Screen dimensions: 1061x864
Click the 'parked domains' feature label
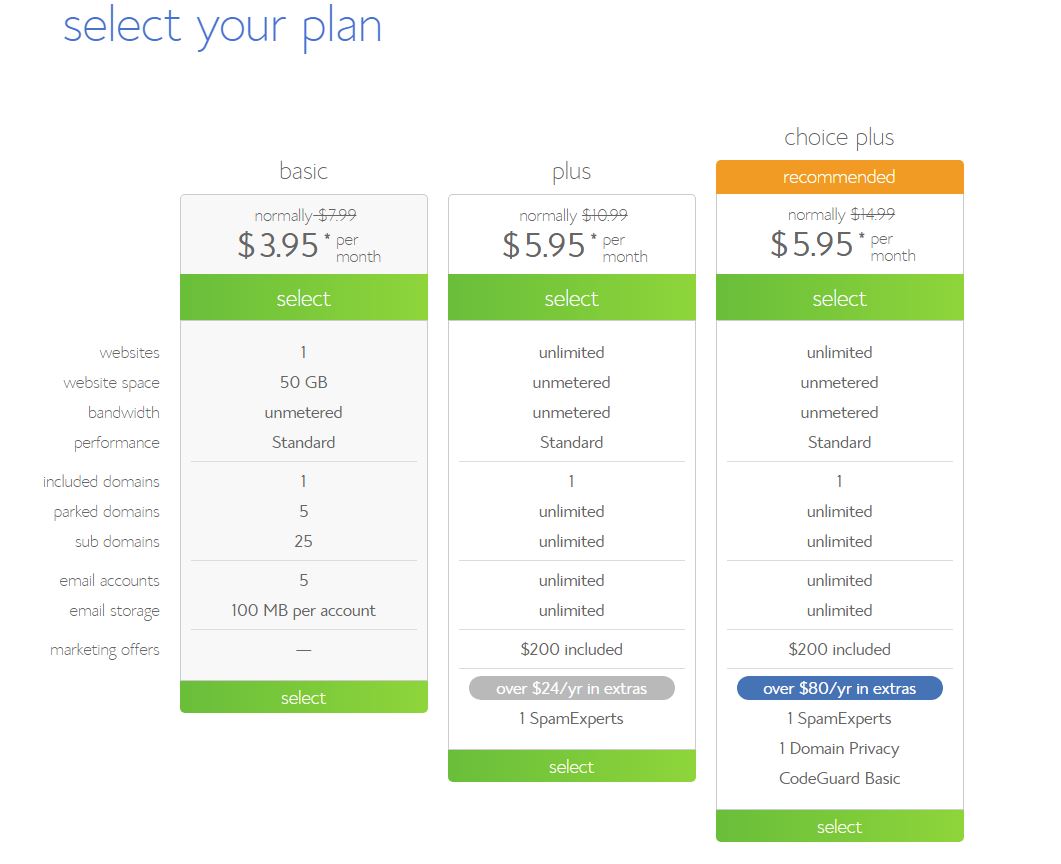(x=106, y=512)
